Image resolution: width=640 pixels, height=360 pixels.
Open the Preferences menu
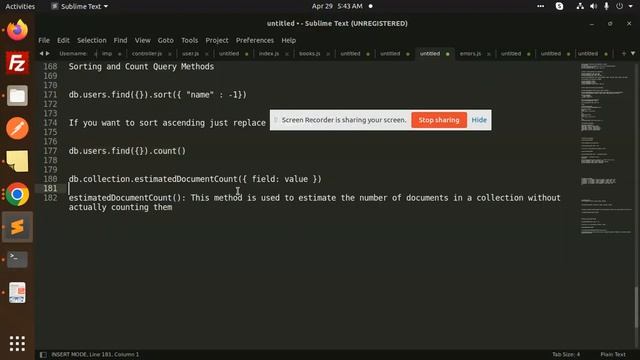click(255, 40)
